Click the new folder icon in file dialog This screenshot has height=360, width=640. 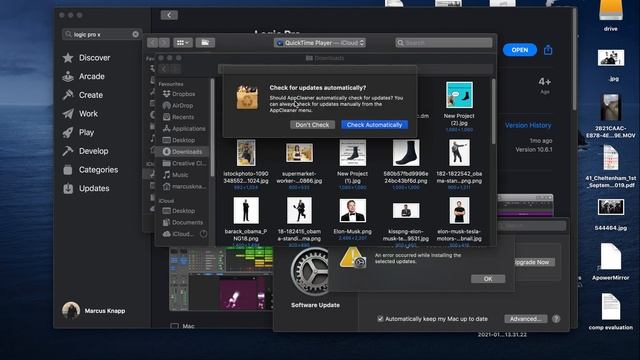pos(205,42)
